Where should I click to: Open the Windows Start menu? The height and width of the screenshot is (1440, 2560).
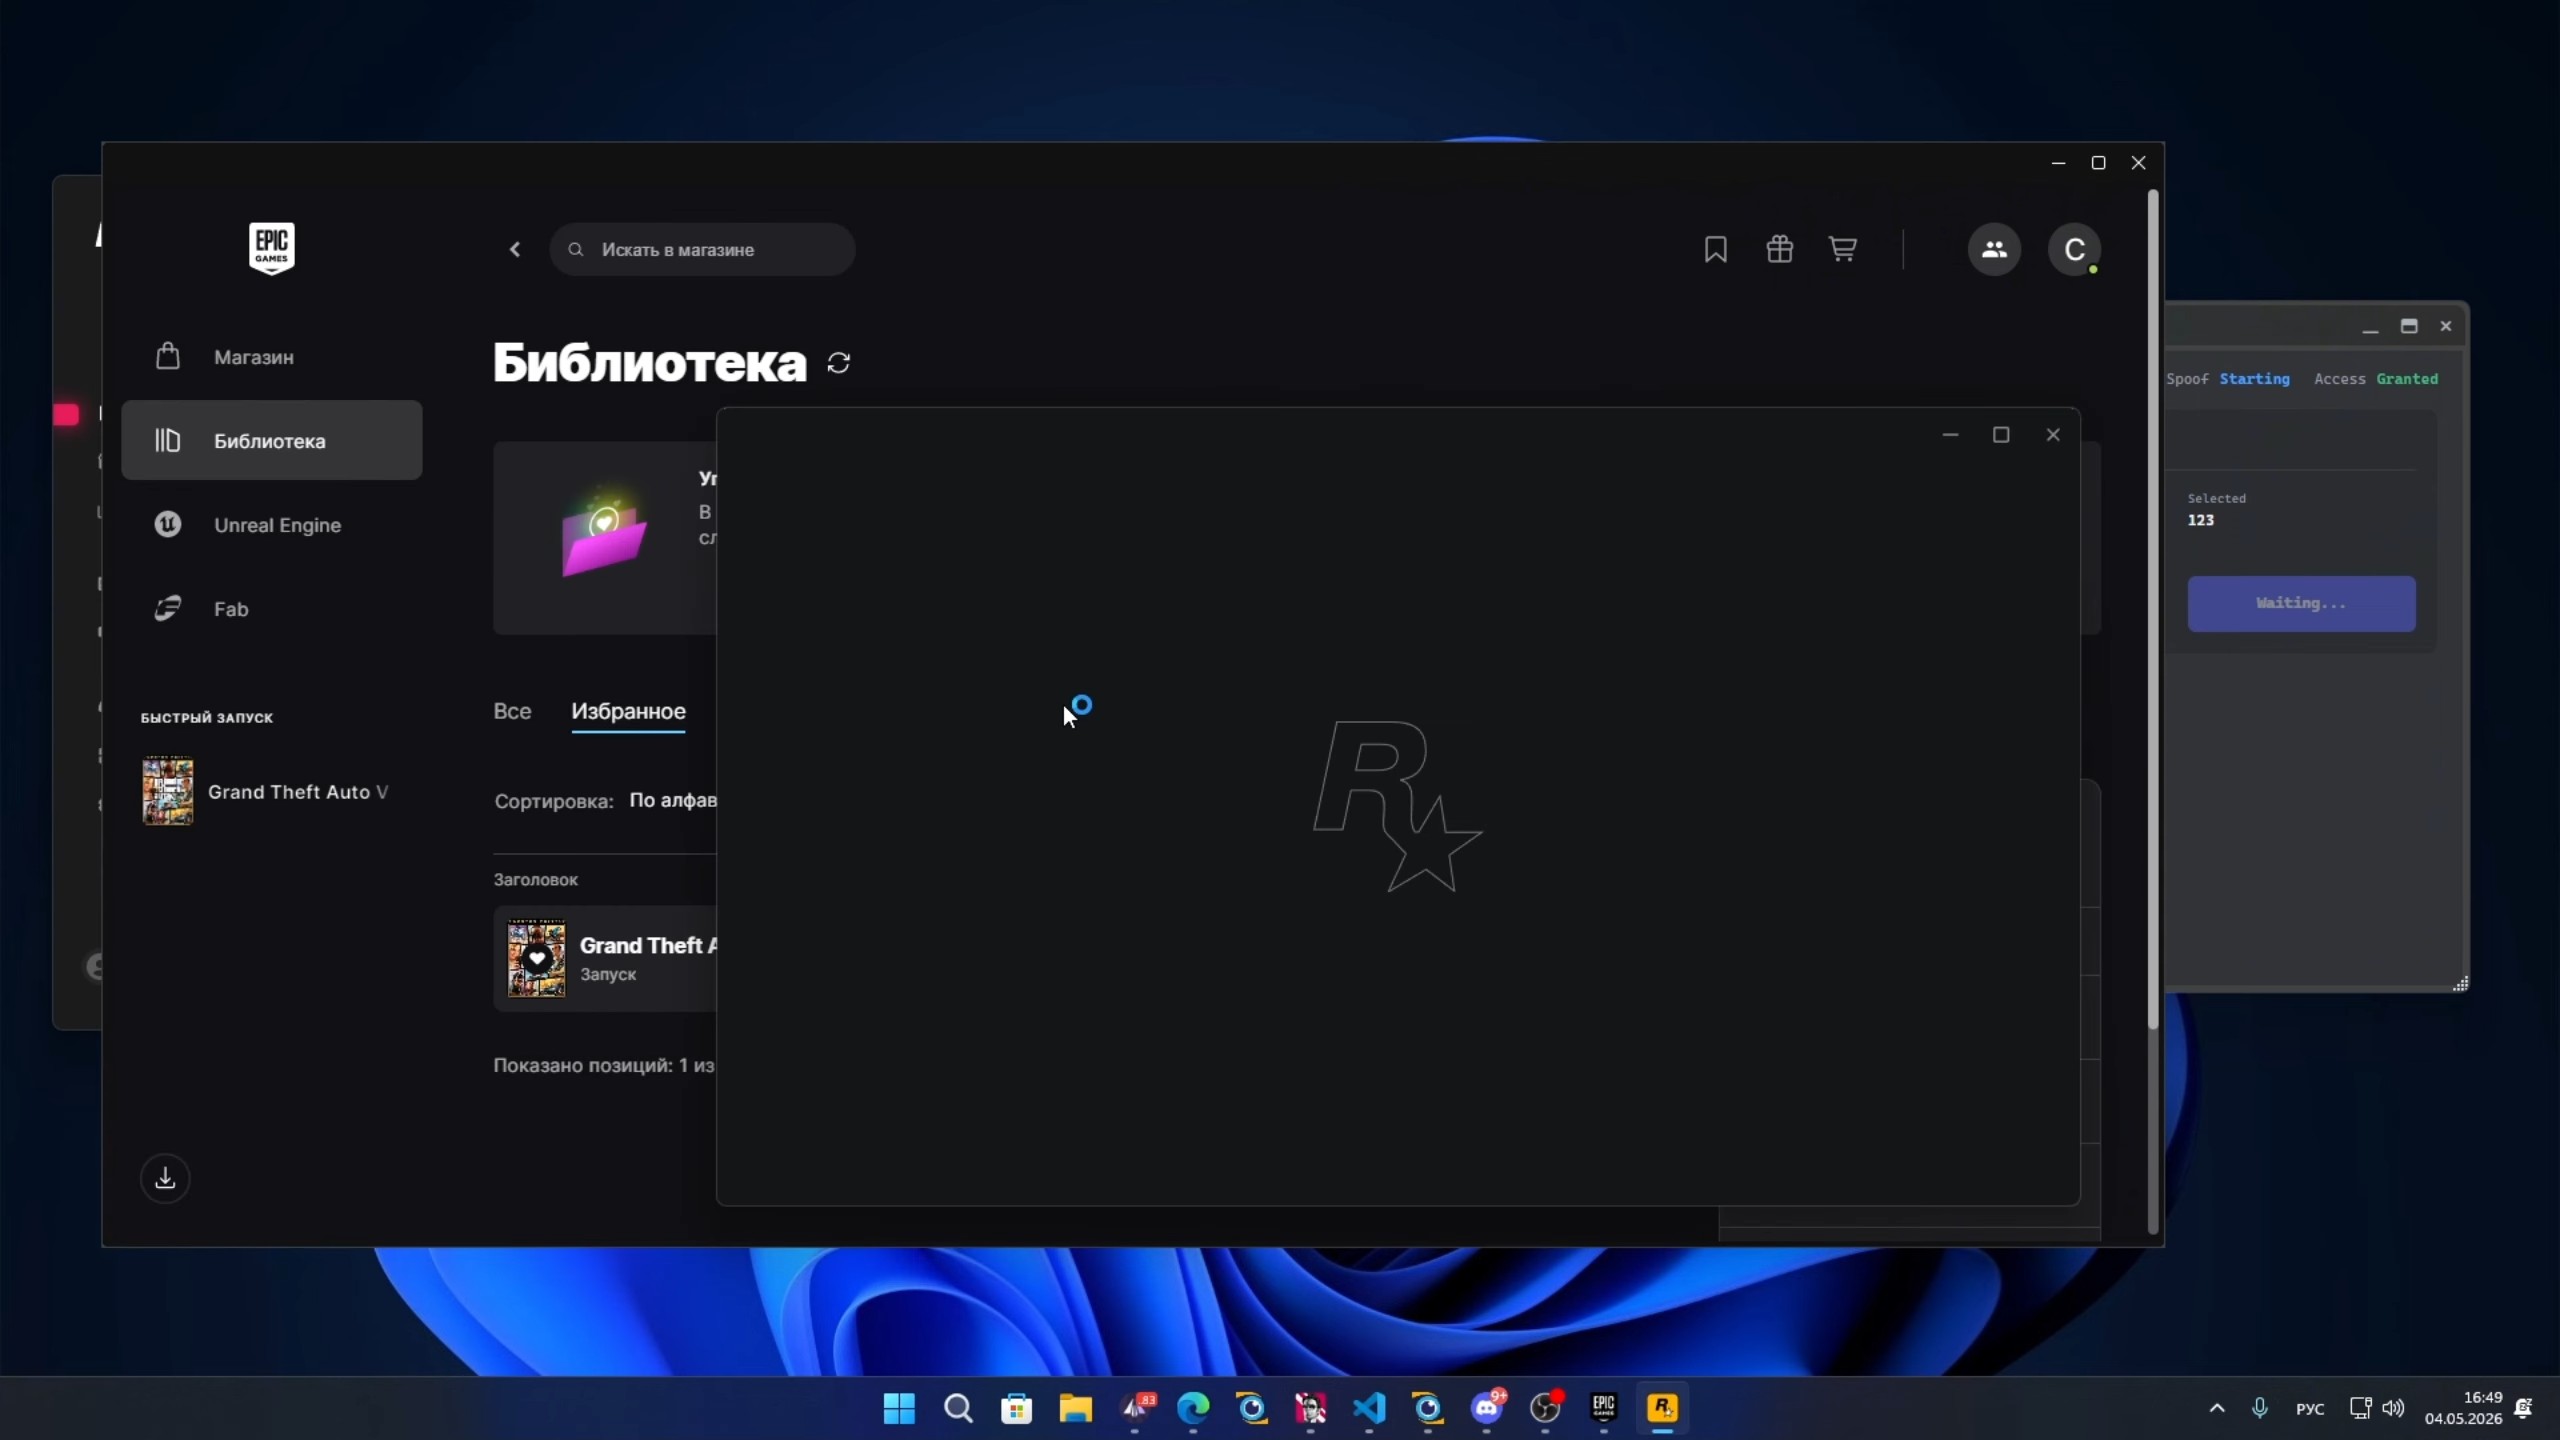tap(899, 1408)
